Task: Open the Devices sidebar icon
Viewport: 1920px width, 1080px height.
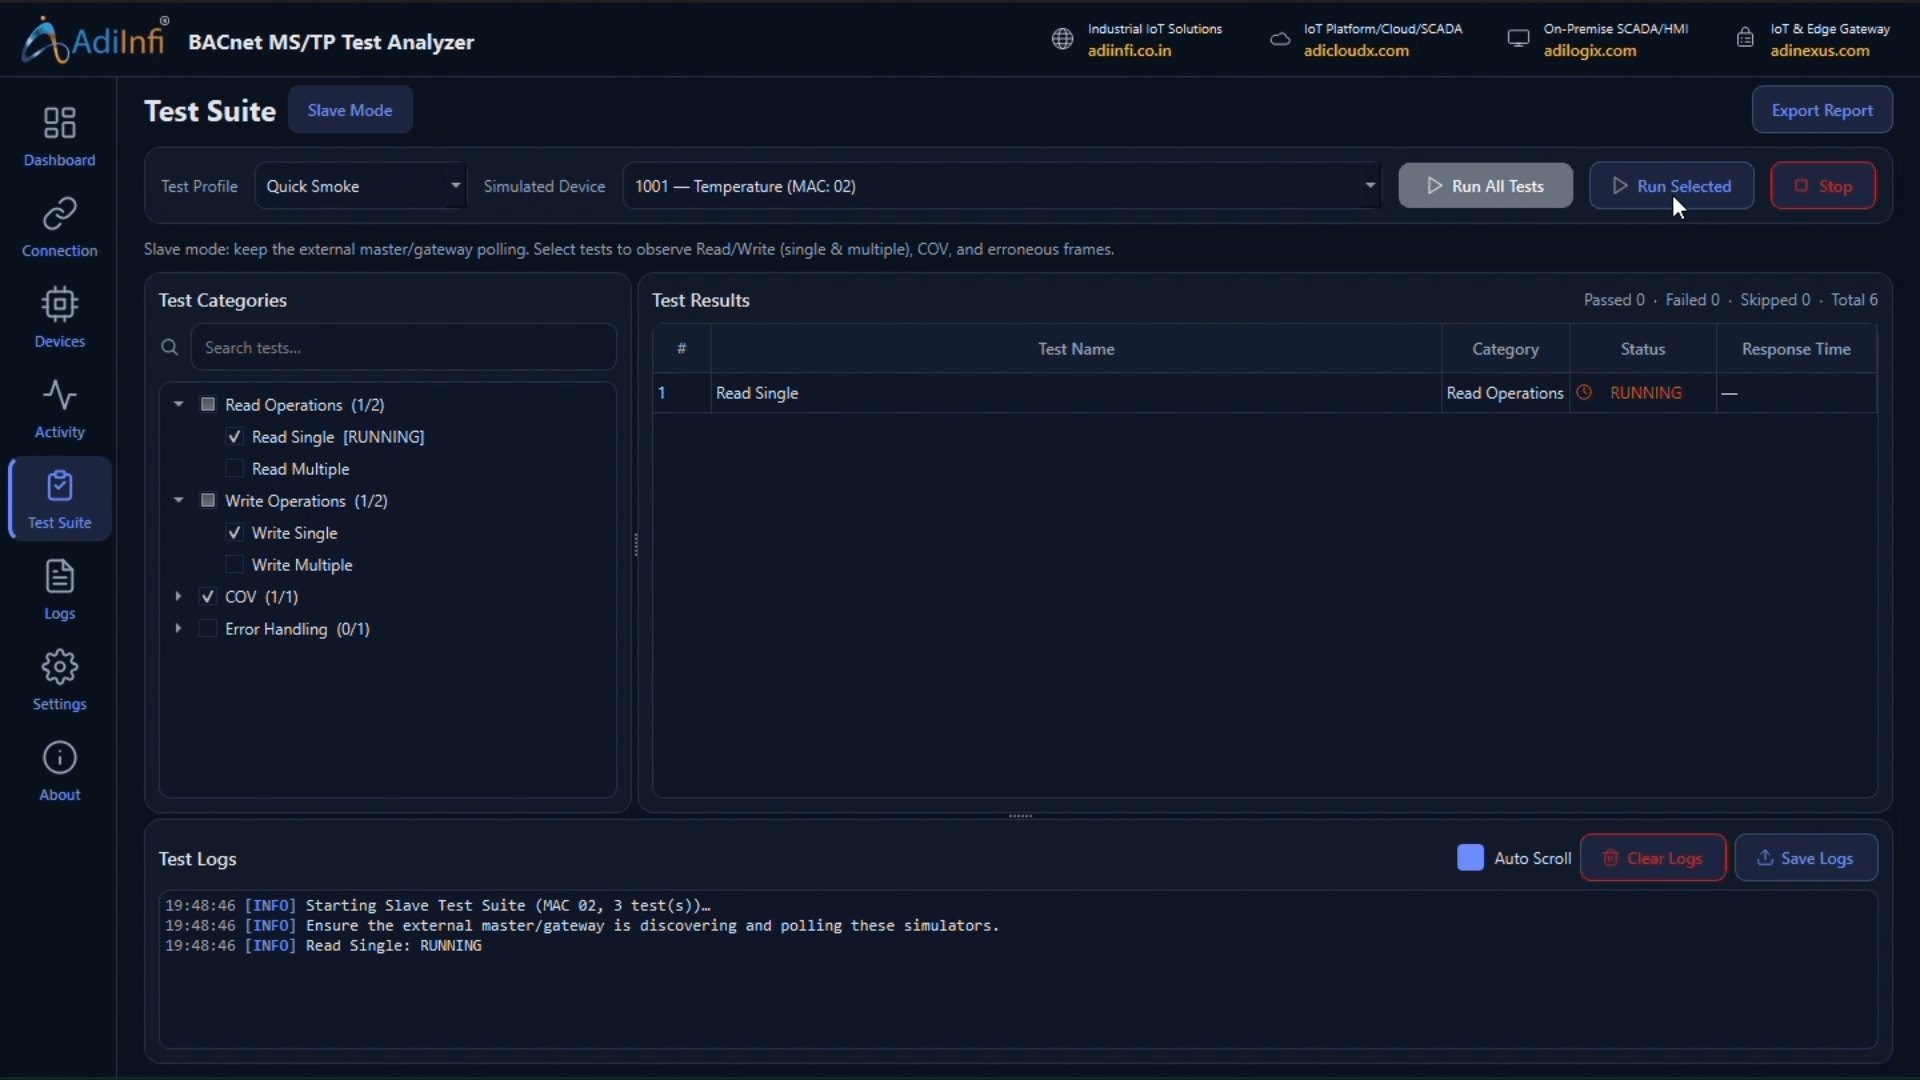Action: (60, 304)
